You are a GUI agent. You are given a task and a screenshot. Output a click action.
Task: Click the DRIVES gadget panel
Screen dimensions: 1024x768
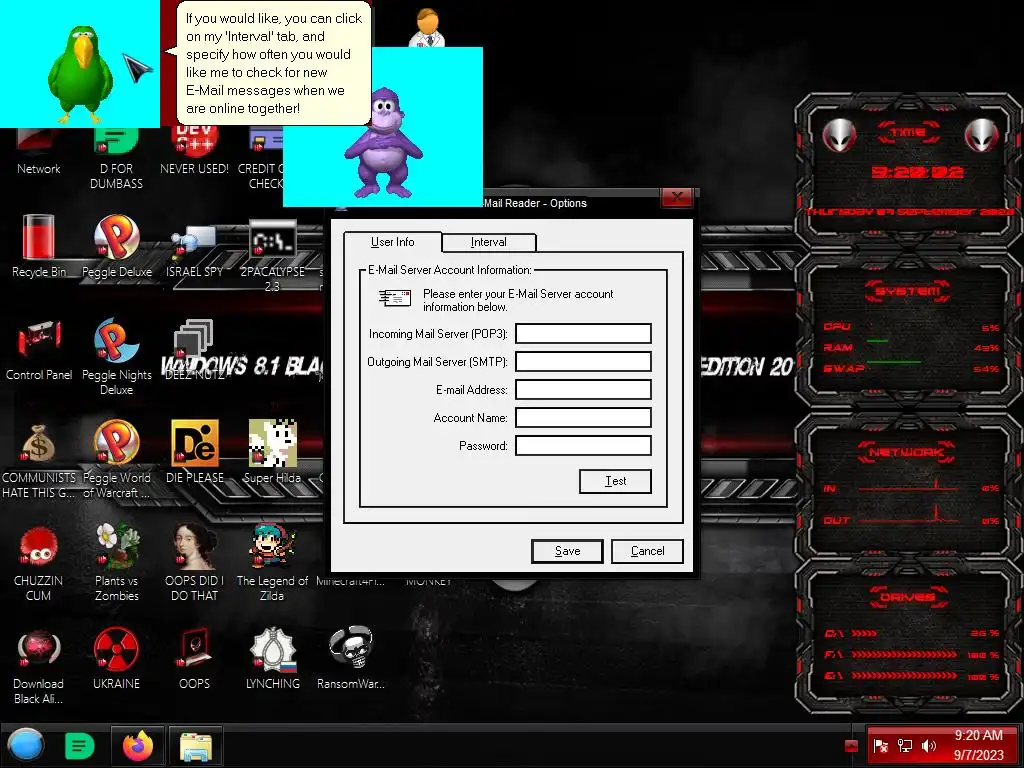pyautogui.click(x=908, y=637)
